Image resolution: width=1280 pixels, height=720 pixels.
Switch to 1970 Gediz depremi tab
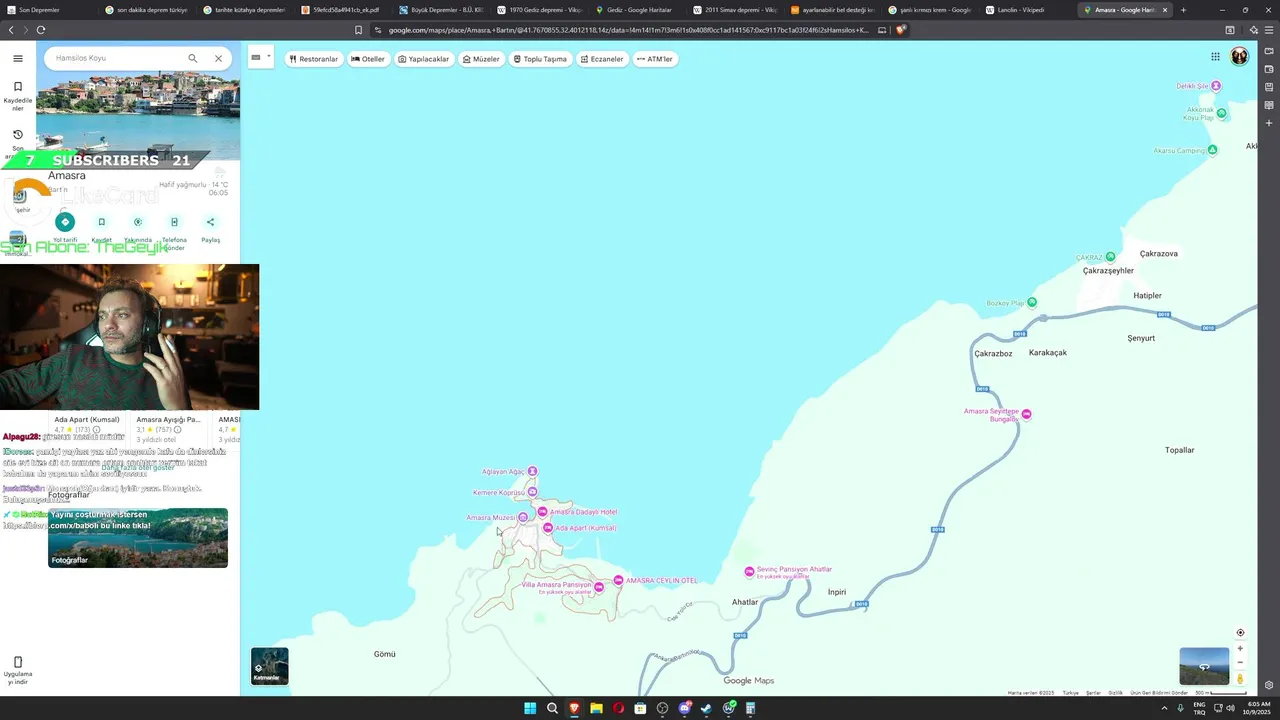point(540,10)
